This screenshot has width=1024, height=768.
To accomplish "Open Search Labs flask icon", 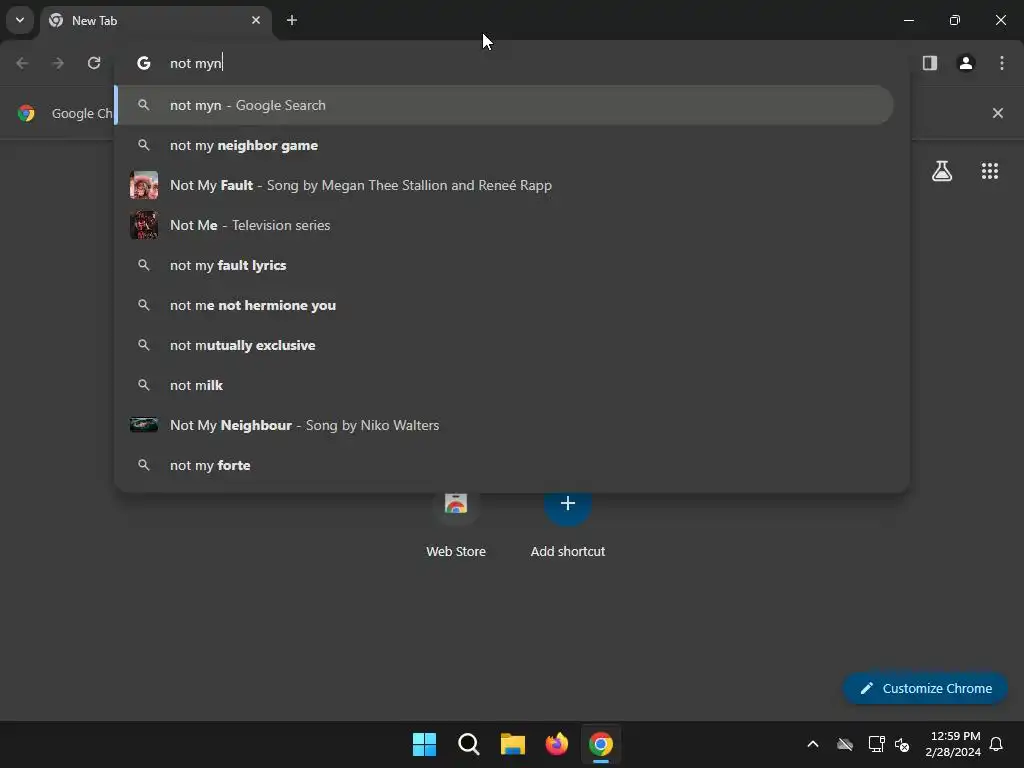I will click(942, 171).
